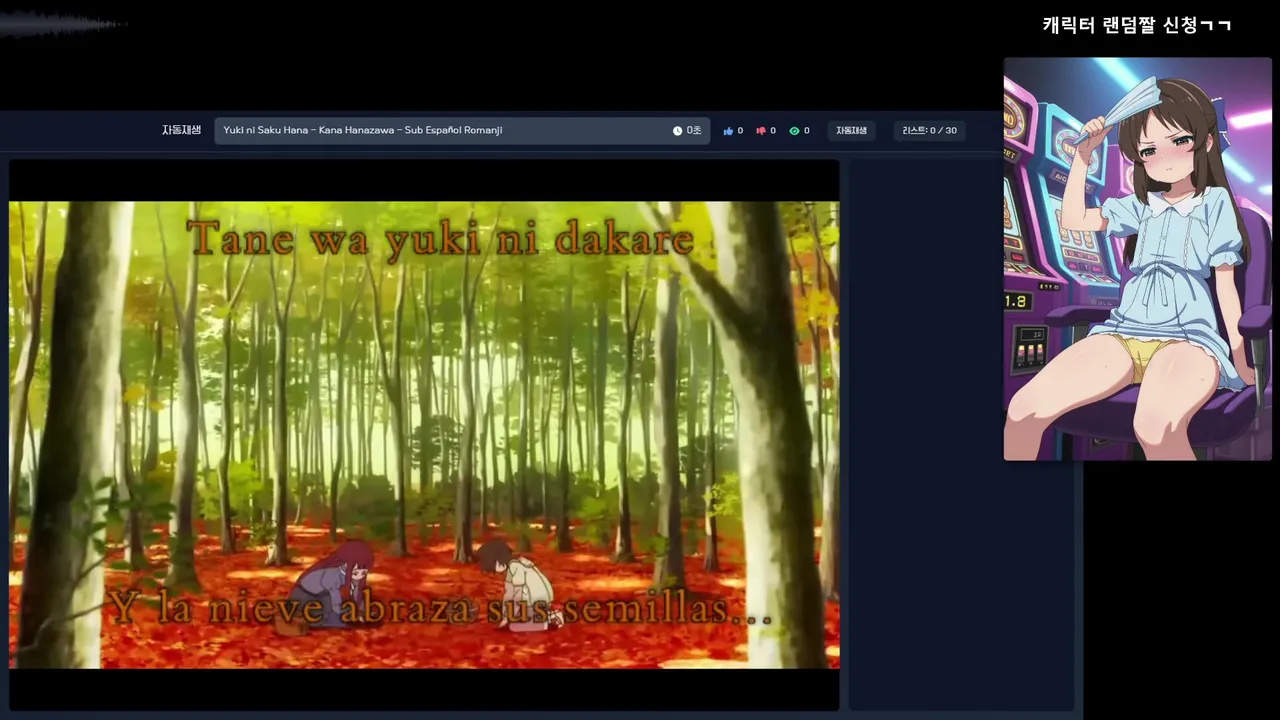The height and width of the screenshot is (720, 1280).
Task: Click the 자동재생 button beside the 리스트 counter
Action: click(852, 131)
